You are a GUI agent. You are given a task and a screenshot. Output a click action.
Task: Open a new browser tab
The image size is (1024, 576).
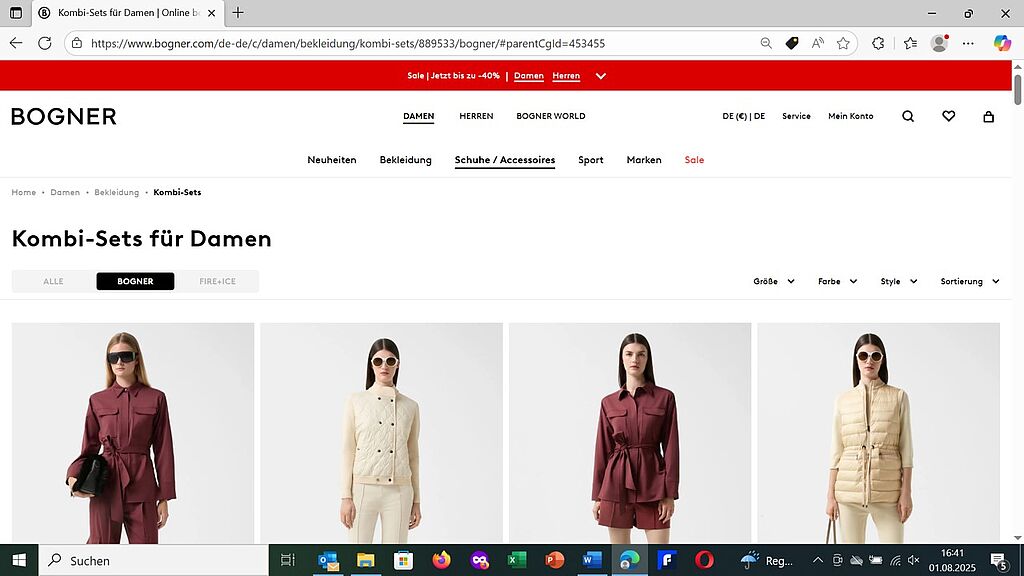pyautogui.click(x=238, y=12)
